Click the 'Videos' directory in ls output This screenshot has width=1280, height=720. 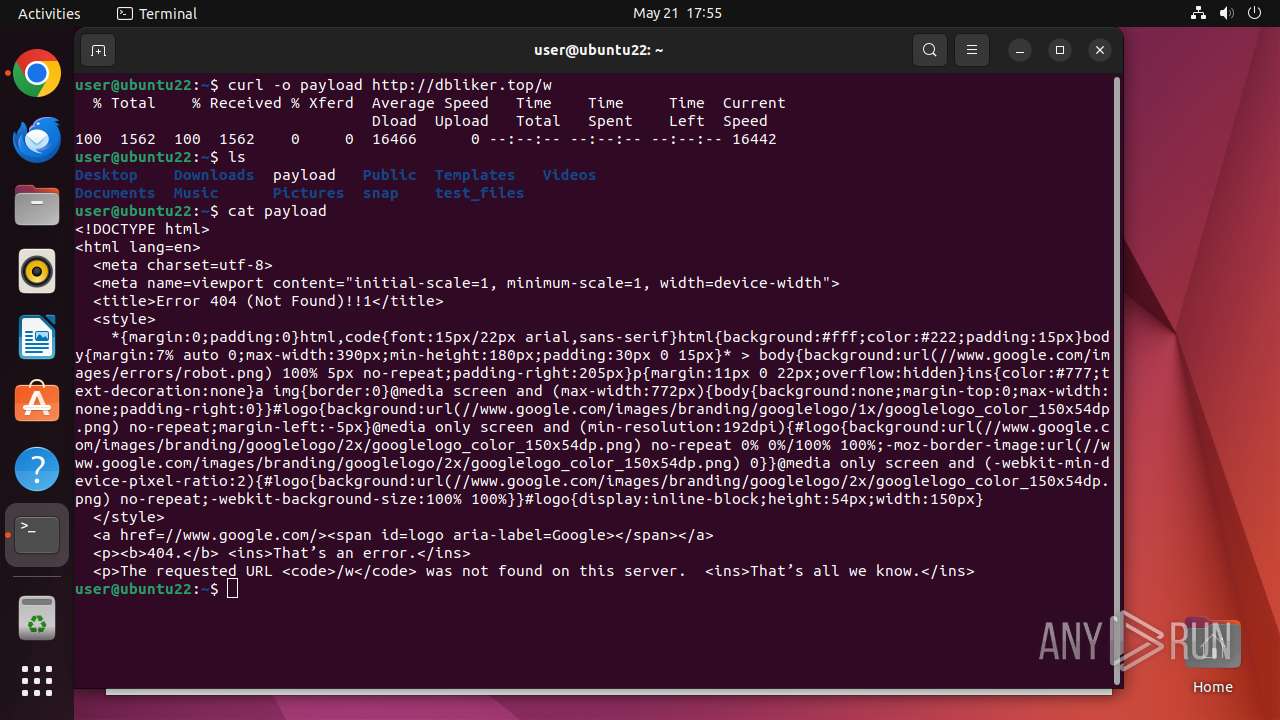click(570, 175)
